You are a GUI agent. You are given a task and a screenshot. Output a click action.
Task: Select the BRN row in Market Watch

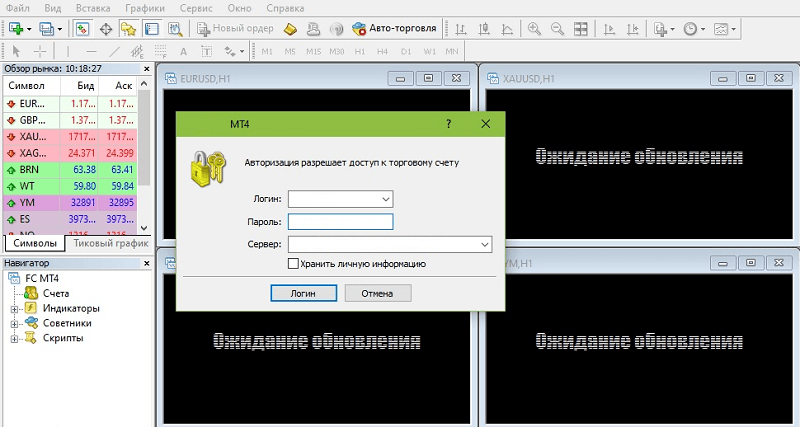[70, 170]
